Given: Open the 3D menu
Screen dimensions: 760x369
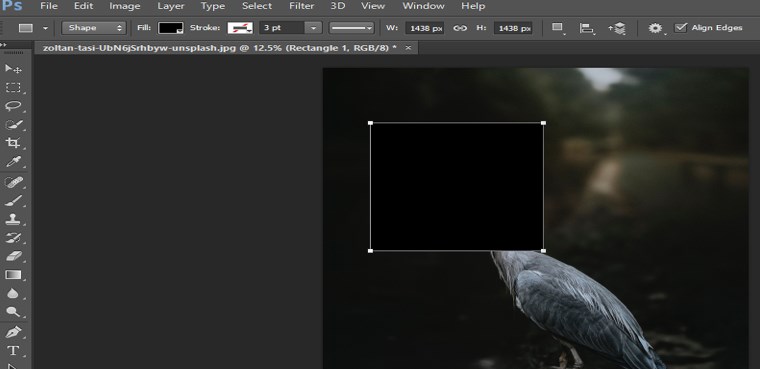Looking at the screenshot, I should coord(338,6).
